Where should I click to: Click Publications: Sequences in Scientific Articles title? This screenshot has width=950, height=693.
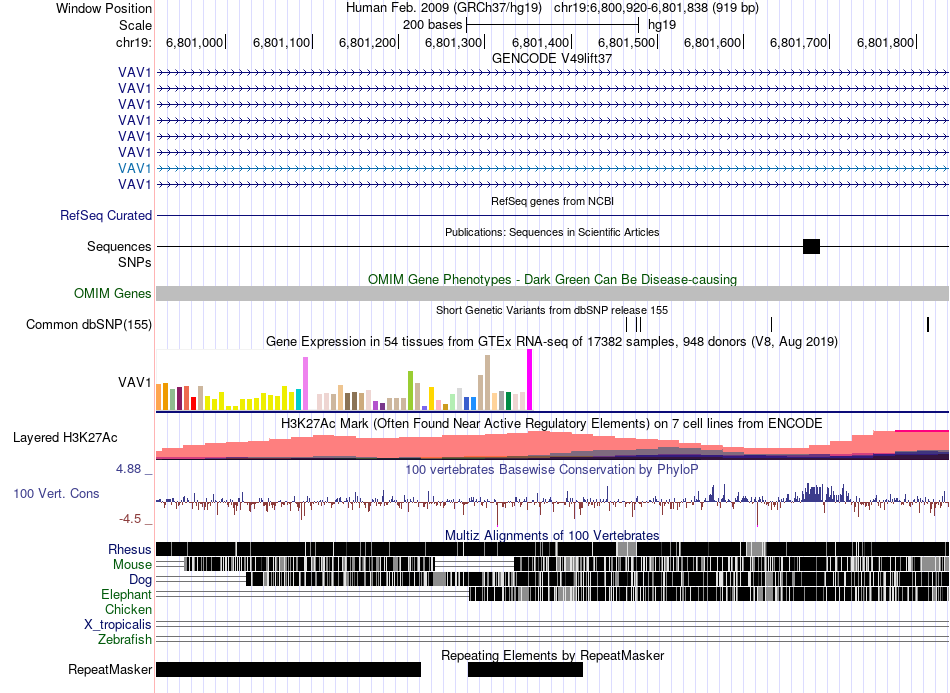[552, 232]
